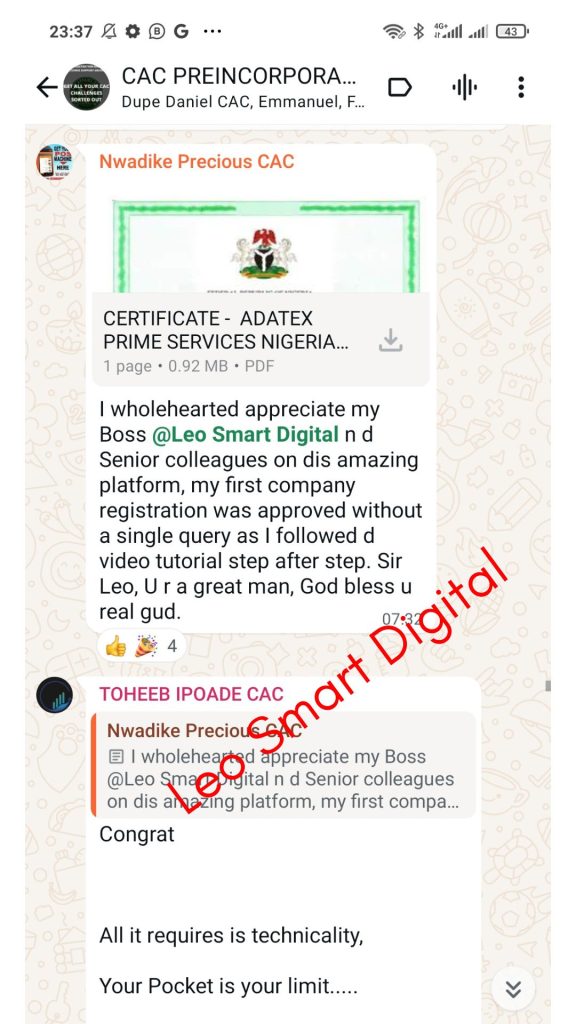
Task: Start a voice chat via waveform icon
Action: (464, 87)
